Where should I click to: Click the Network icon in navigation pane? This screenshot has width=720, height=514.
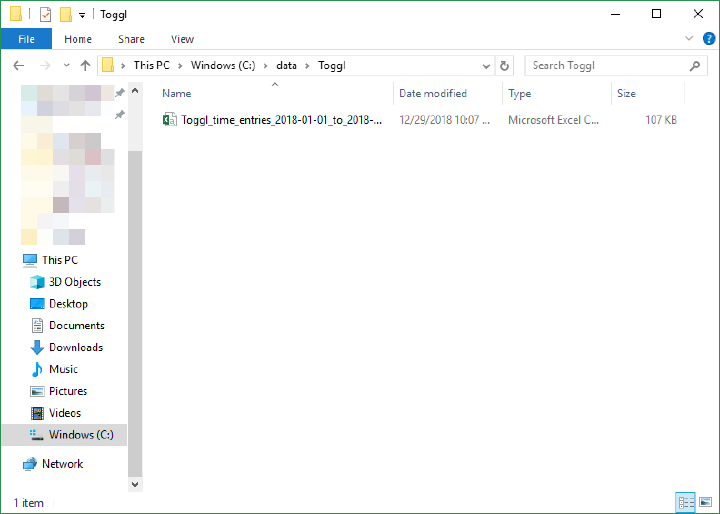(30, 464)
